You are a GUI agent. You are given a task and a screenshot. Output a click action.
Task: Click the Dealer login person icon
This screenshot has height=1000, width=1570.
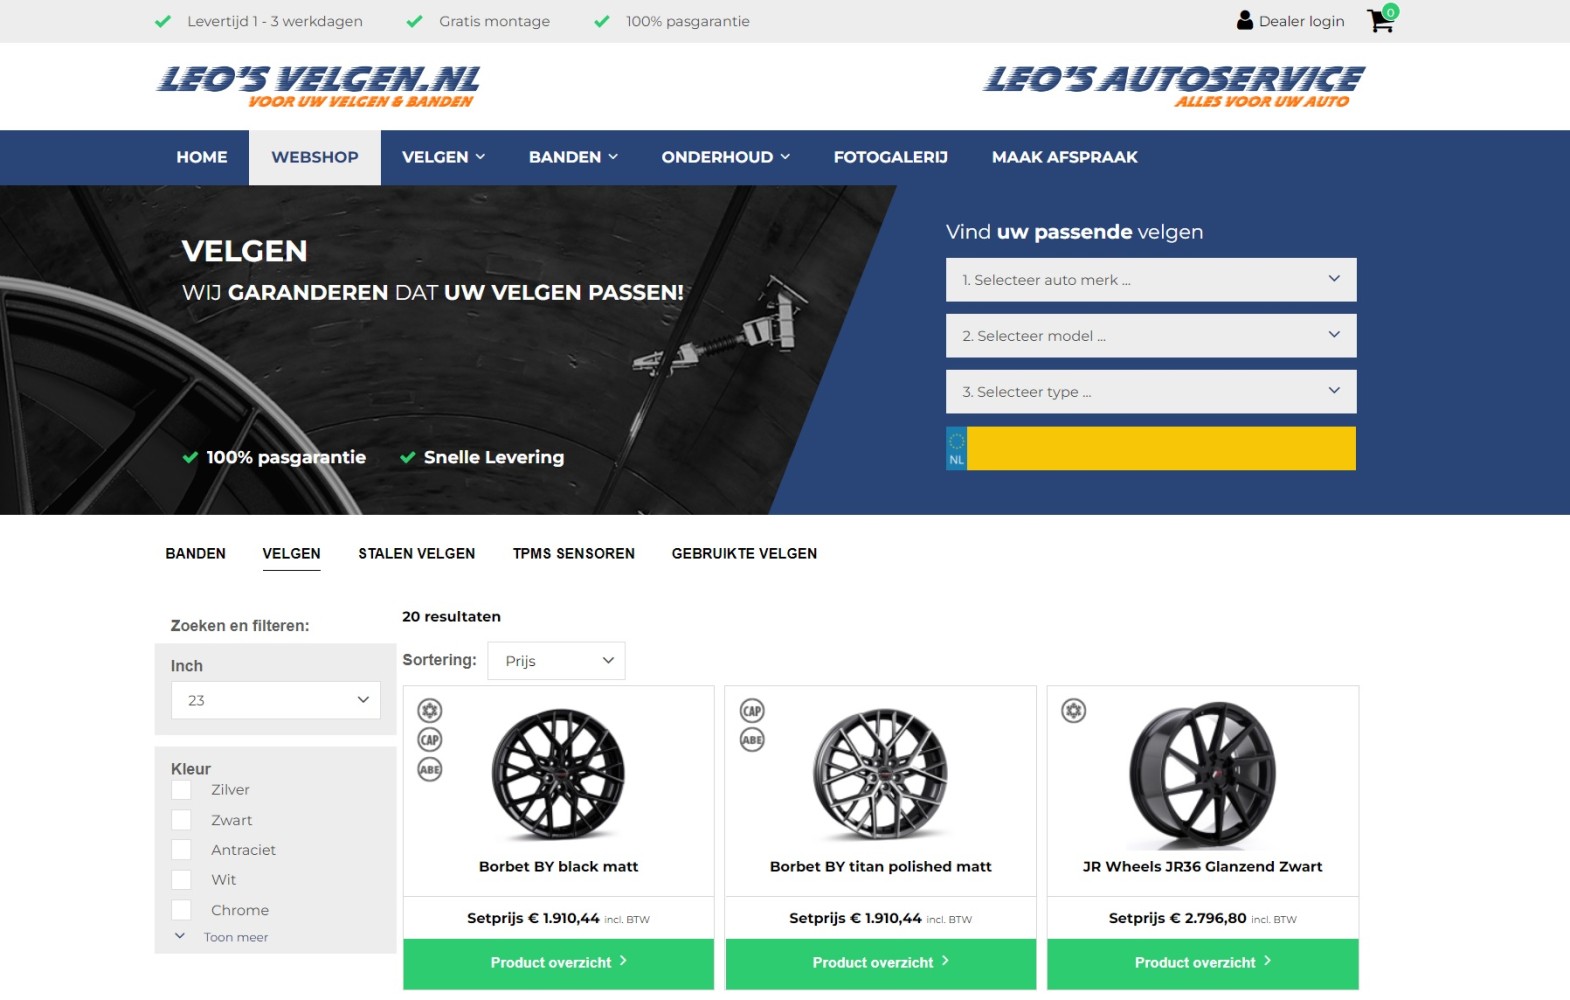pyautogui.click(x=1245, y=20)
